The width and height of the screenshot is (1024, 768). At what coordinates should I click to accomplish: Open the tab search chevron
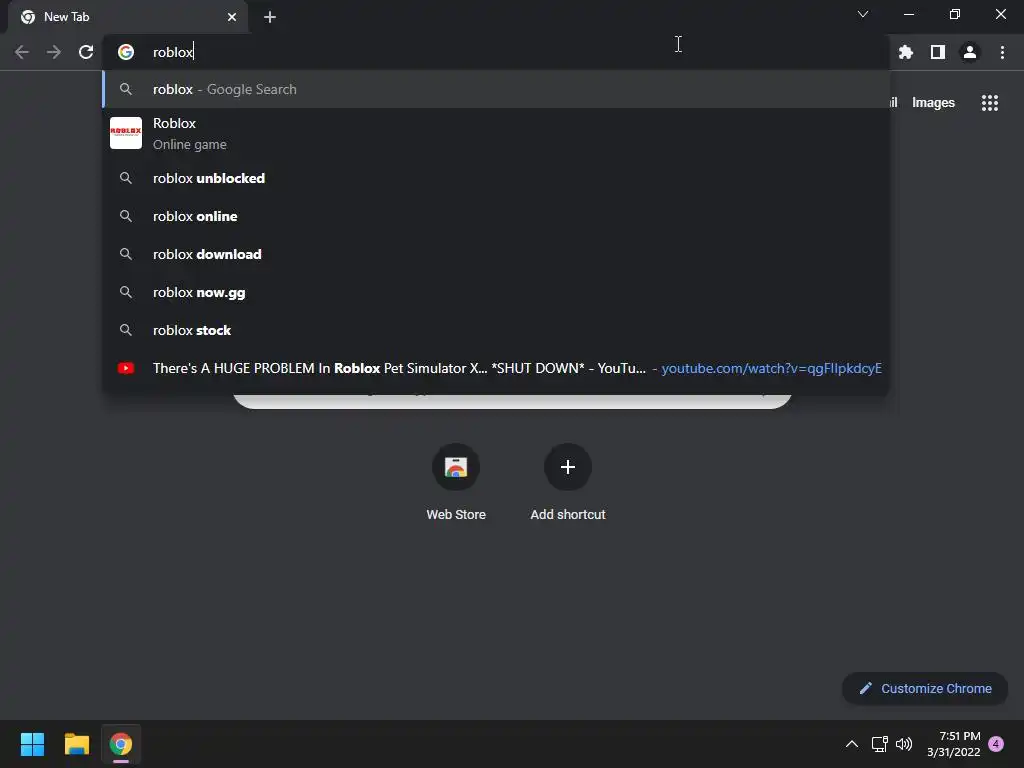(863, 14)
